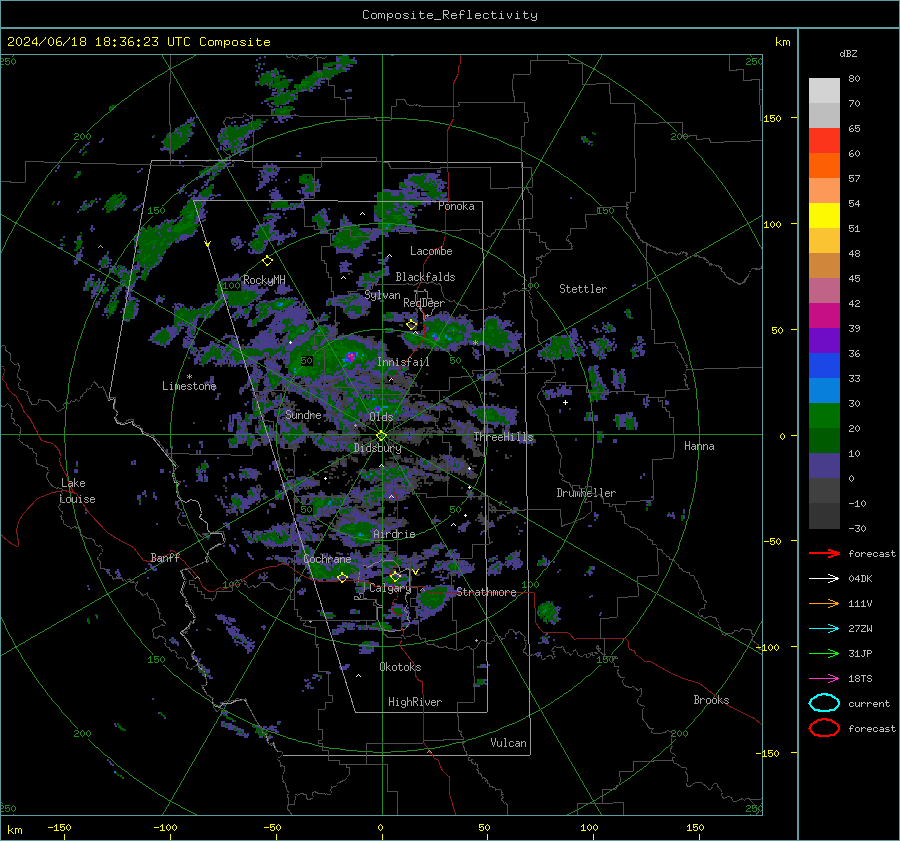Click the Composite_Reflectivity title text

click(450, 15)
